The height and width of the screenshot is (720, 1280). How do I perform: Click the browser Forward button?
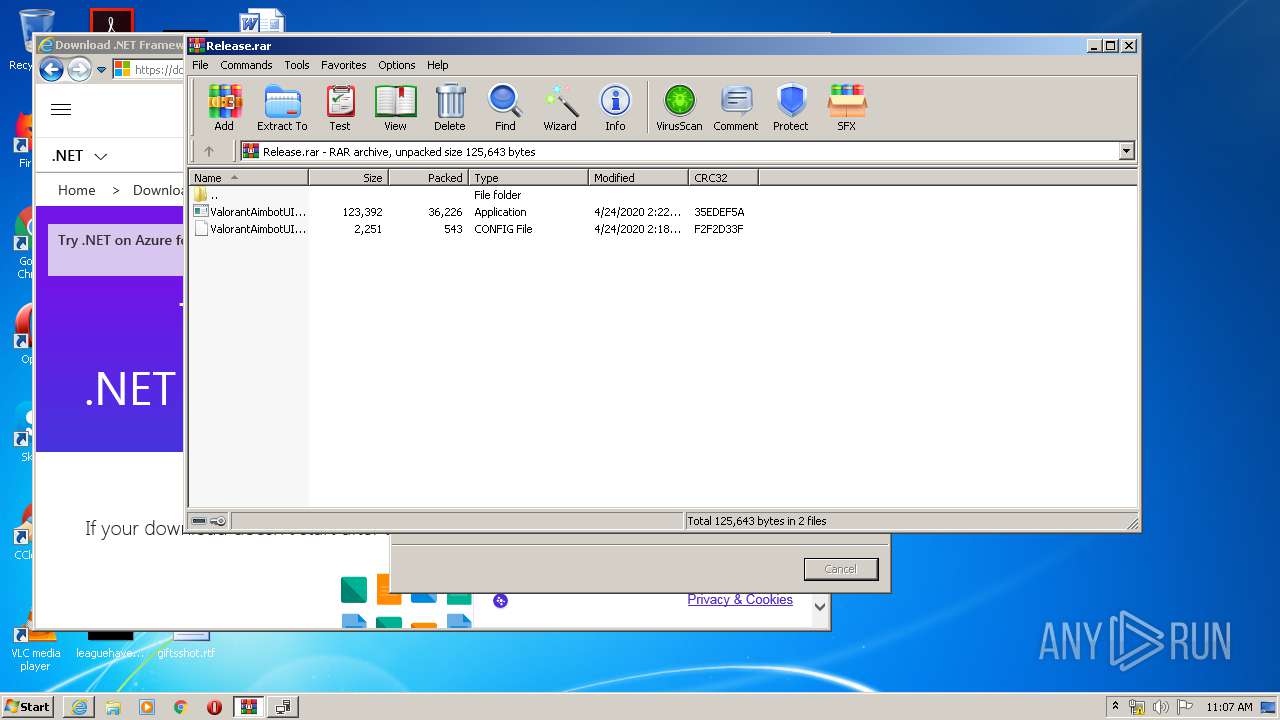tap(79, 69)
